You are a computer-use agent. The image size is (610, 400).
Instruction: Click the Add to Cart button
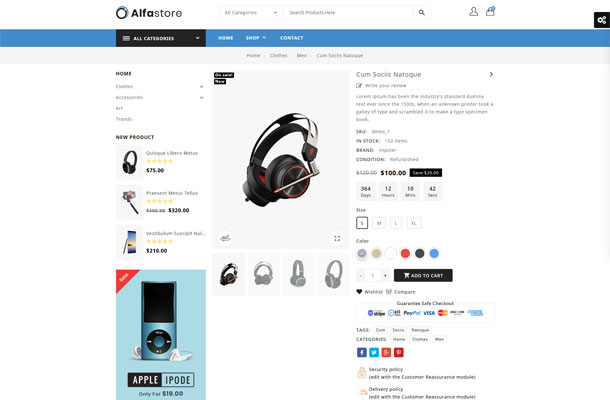(x=423, y=275)
